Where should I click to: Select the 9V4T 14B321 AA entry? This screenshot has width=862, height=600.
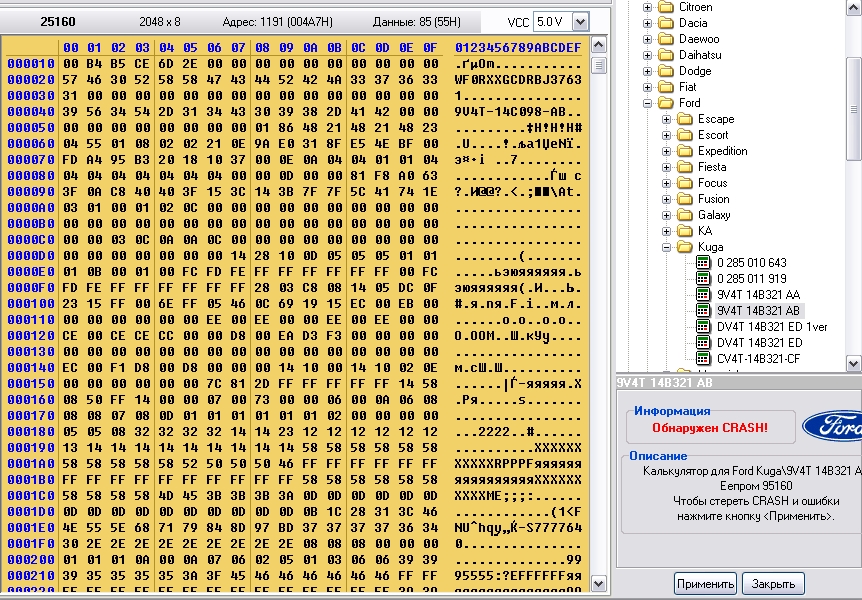point(758,295)
